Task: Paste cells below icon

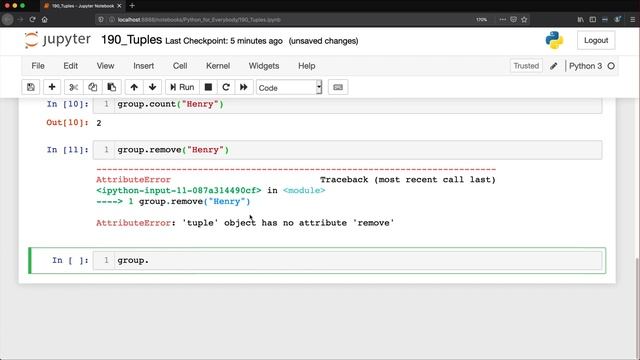Action: 111,87
